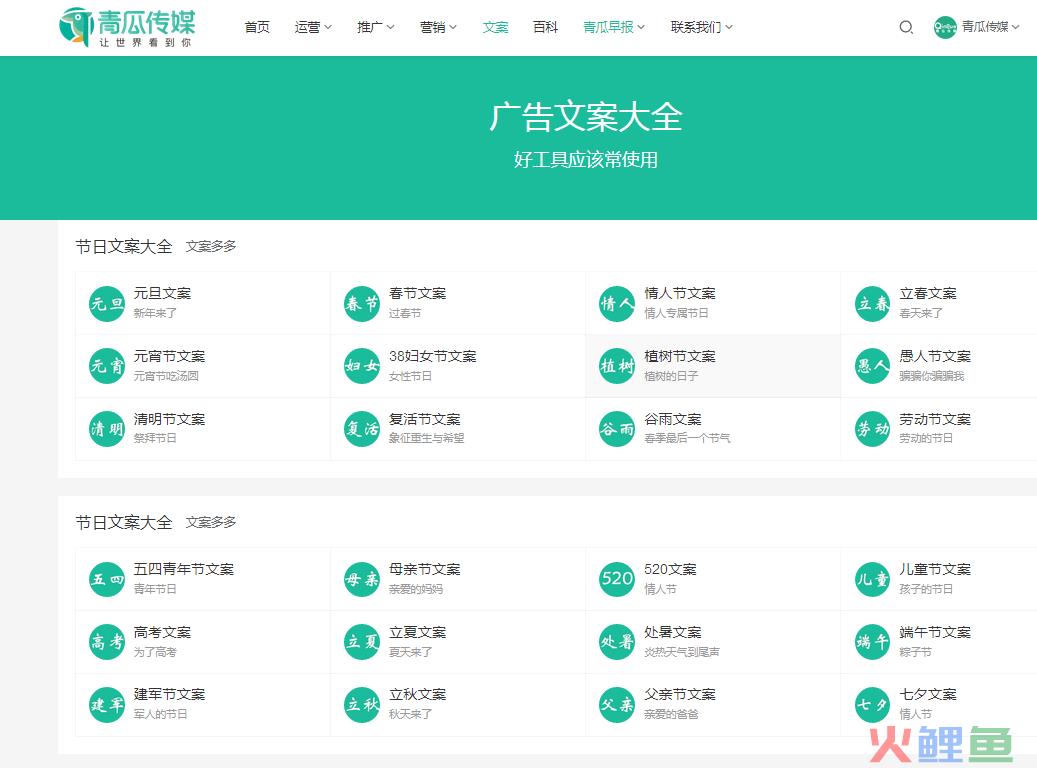This screenshot has height=768, width=1037.
Task: Click the 清明 round icon
Action: tap(106, 429)
